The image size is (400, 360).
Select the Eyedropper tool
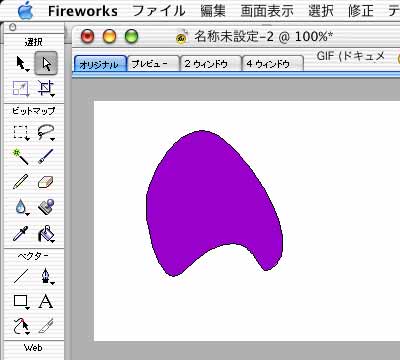[x=21, y=233]
